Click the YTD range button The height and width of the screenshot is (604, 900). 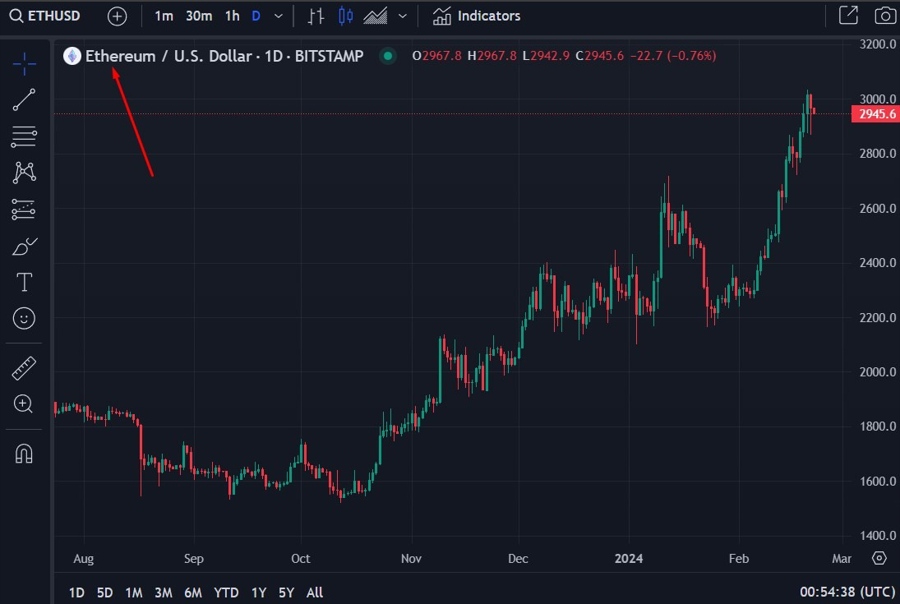click(226, 592)
